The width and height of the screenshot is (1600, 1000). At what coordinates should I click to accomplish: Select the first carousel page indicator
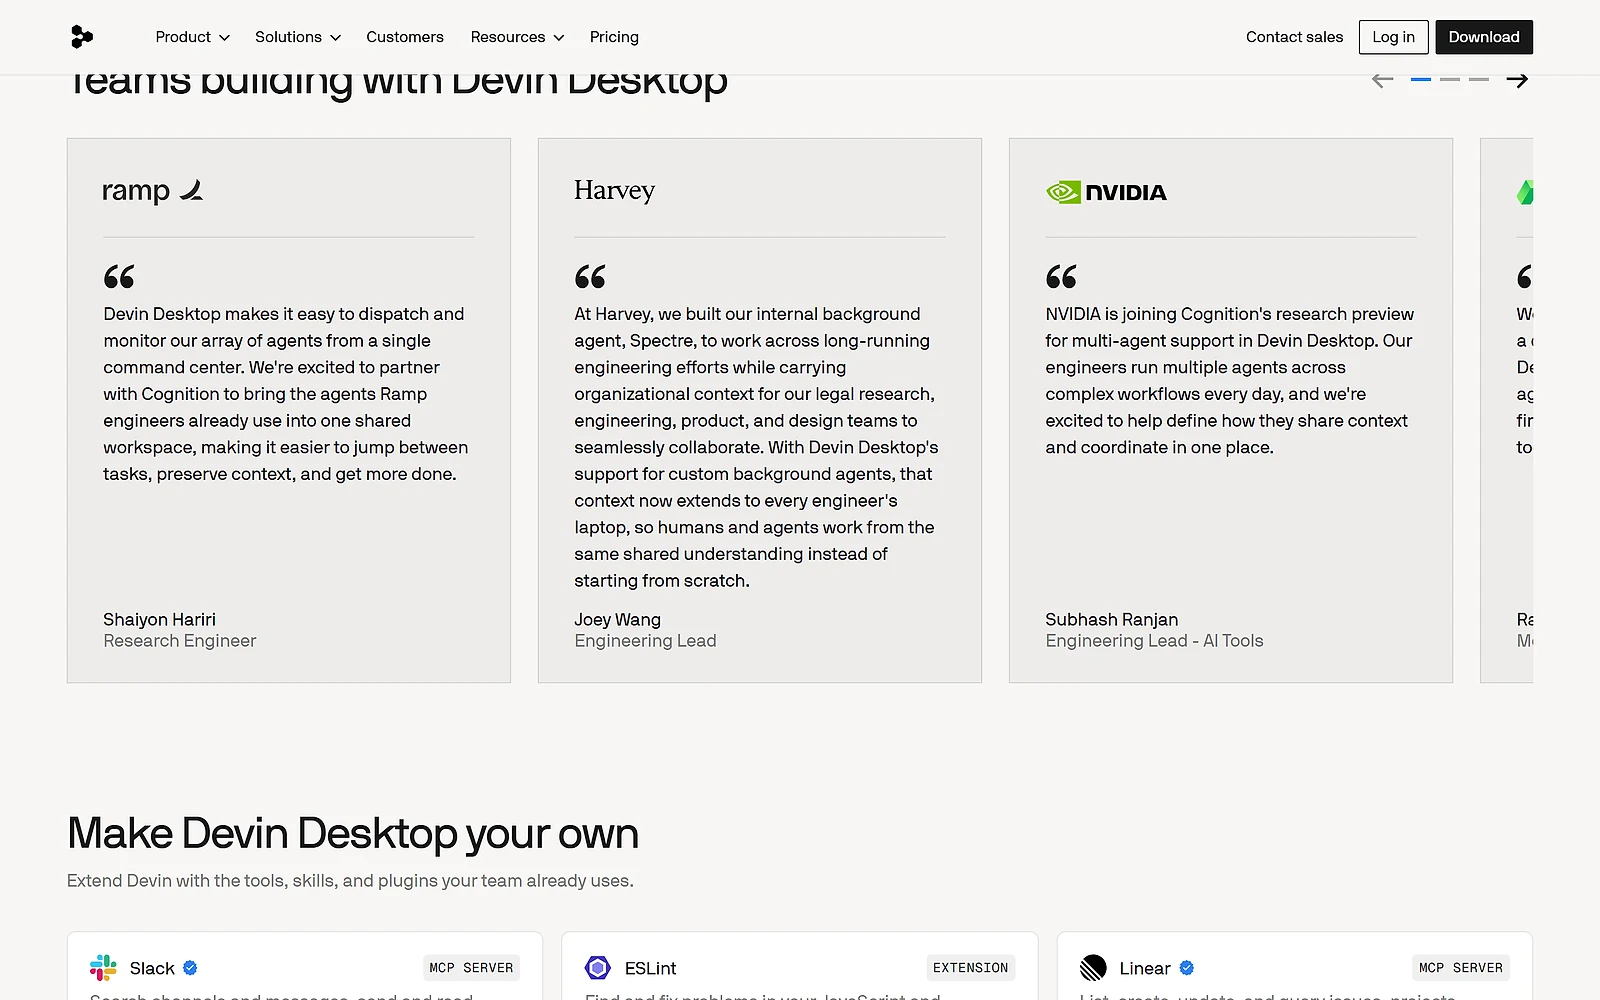1421,79
